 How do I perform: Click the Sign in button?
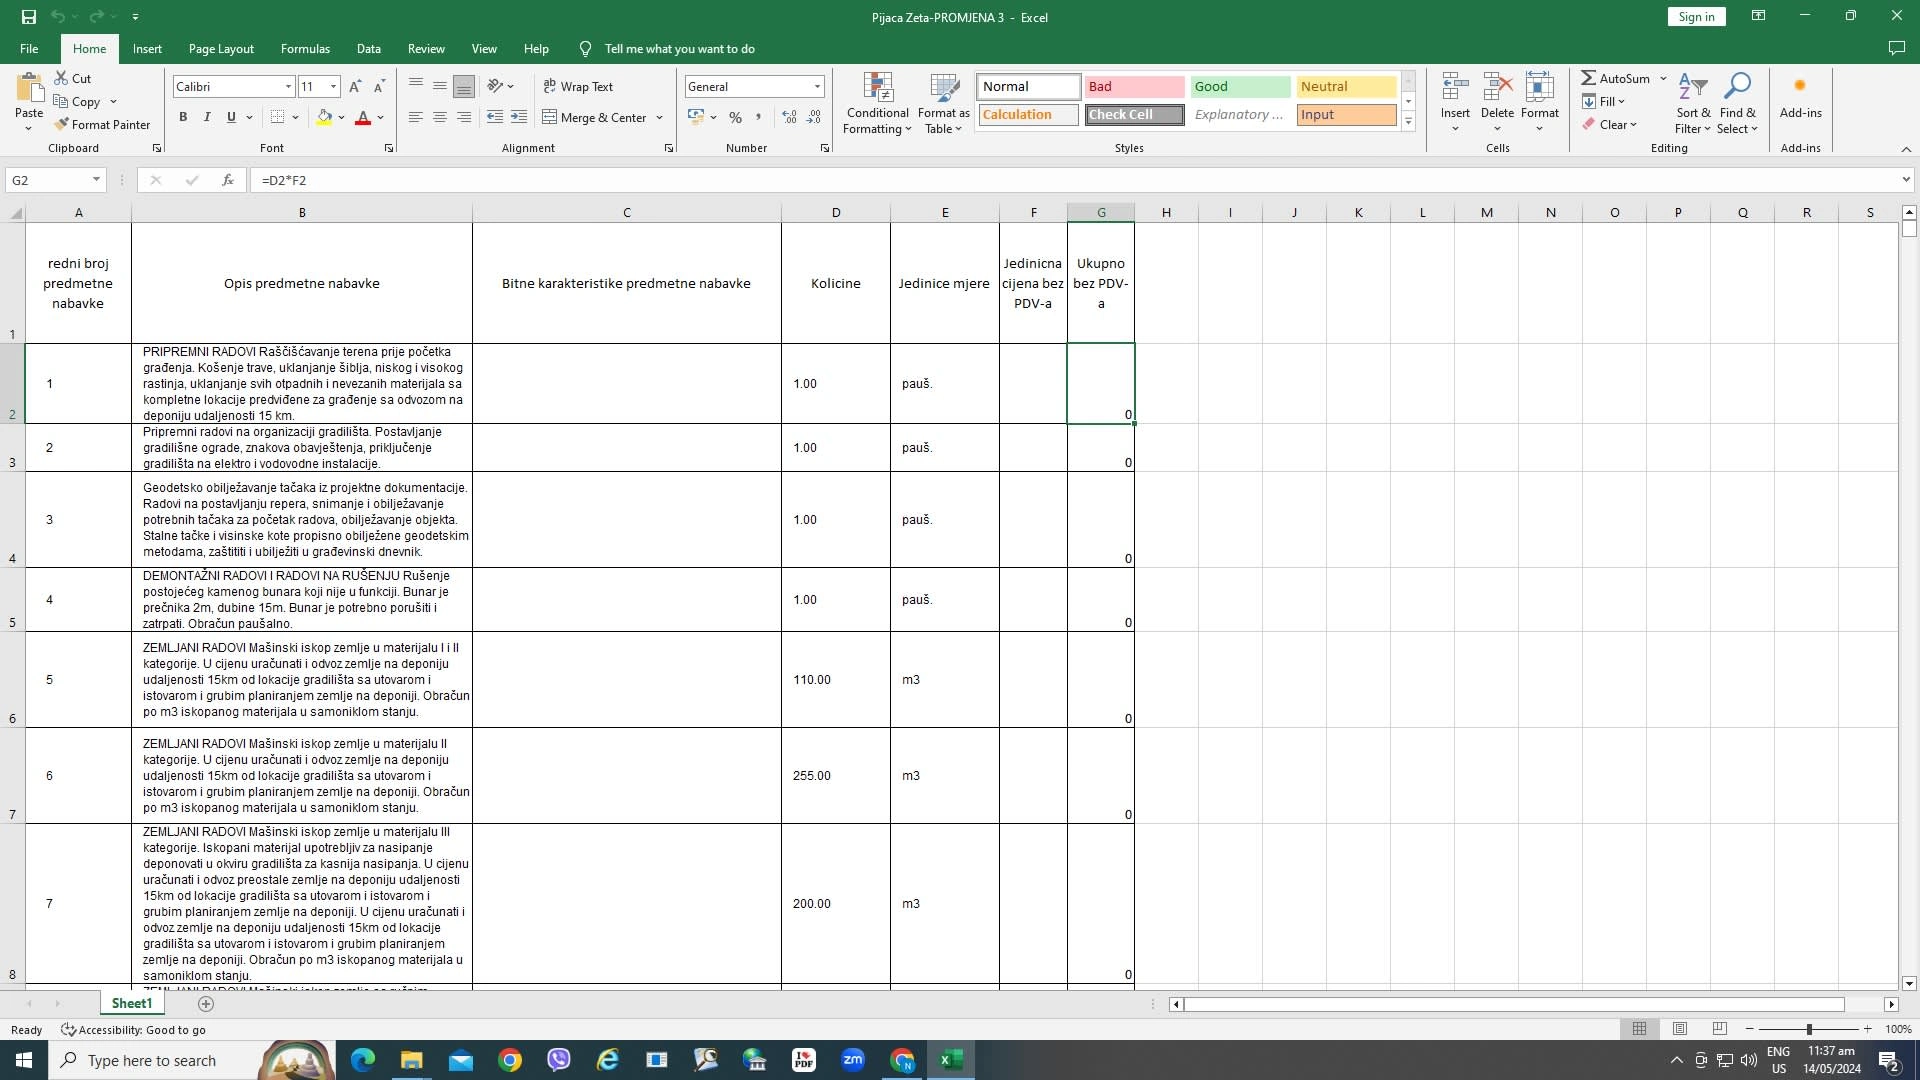1696,17
